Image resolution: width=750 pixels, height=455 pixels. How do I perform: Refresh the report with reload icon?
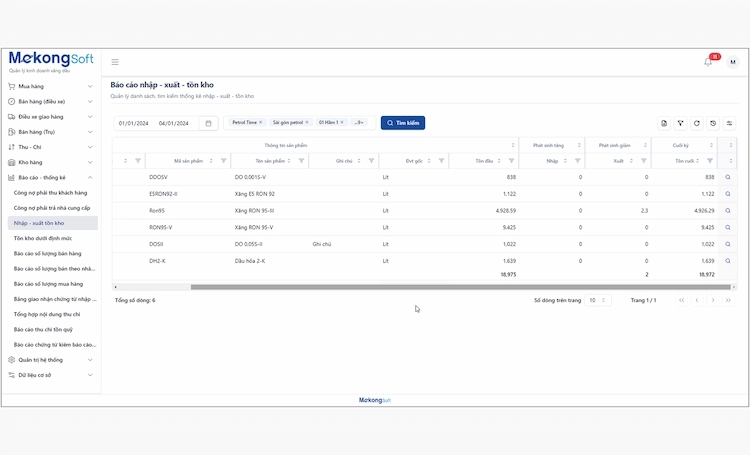[696, 123]
